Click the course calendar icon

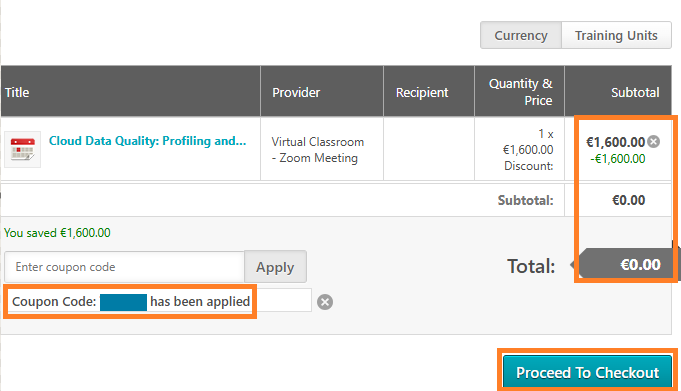coord(23,149)
